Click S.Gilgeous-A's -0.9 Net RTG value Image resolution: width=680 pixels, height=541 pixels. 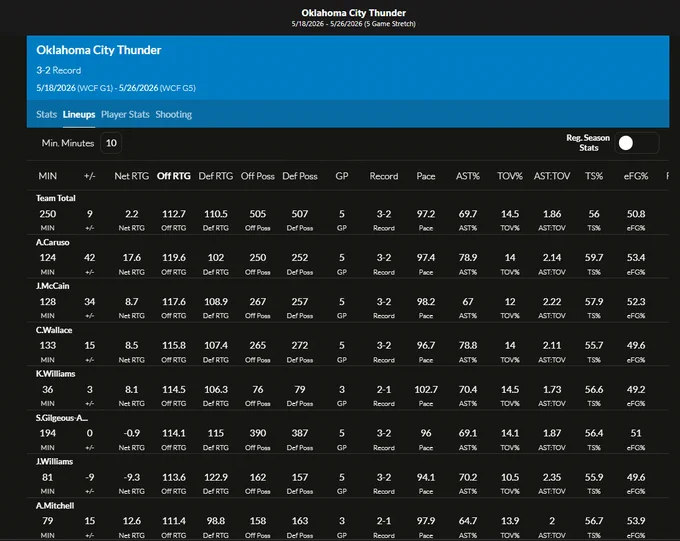click(131, 433)
